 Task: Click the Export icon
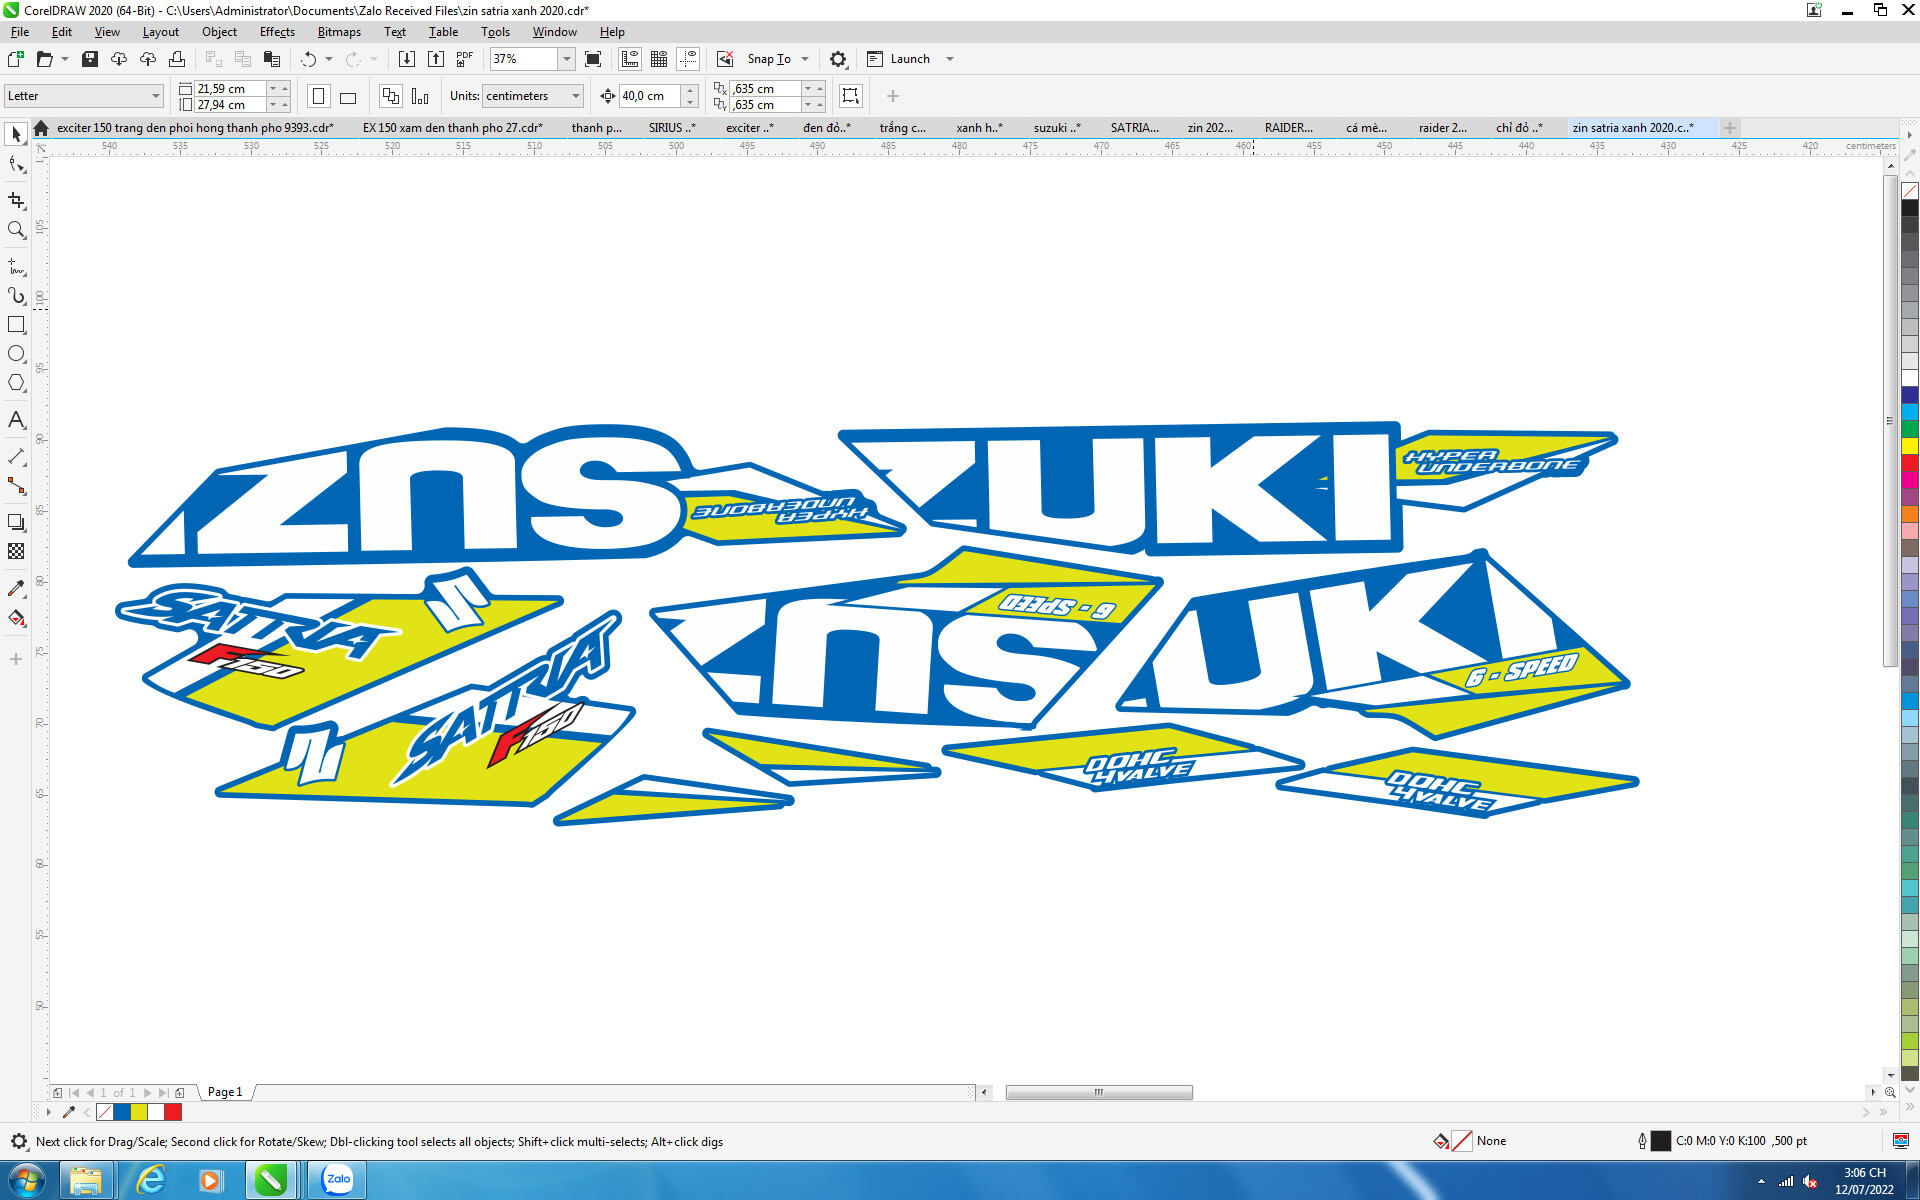436,59
